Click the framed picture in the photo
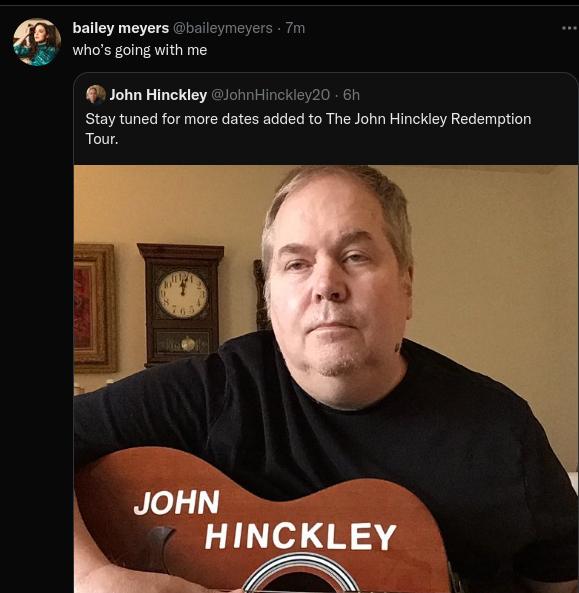This screenshot has height=593, width=579. pos(95,308)
